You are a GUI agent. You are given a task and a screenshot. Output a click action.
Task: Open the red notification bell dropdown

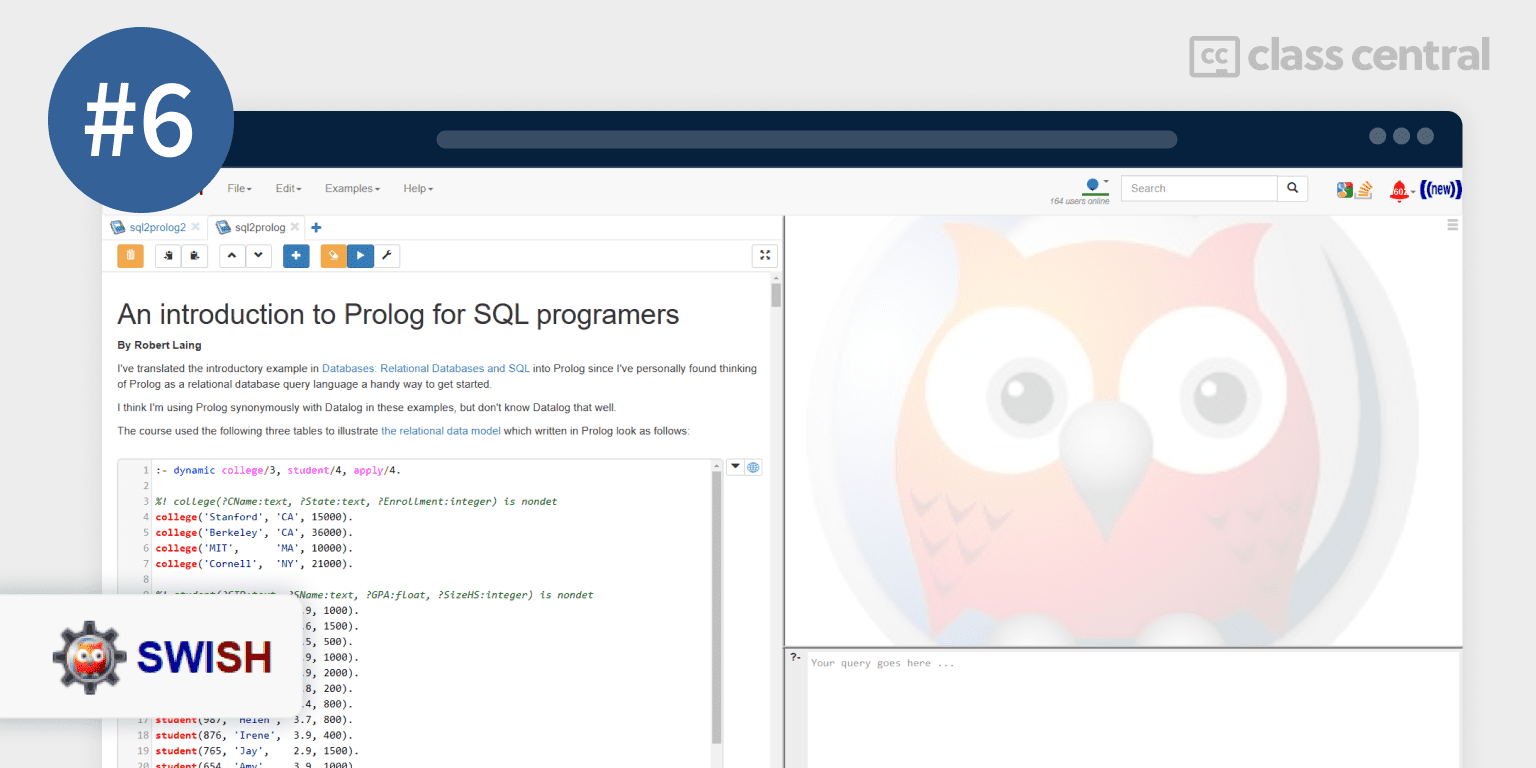[x=1400, y=190]
